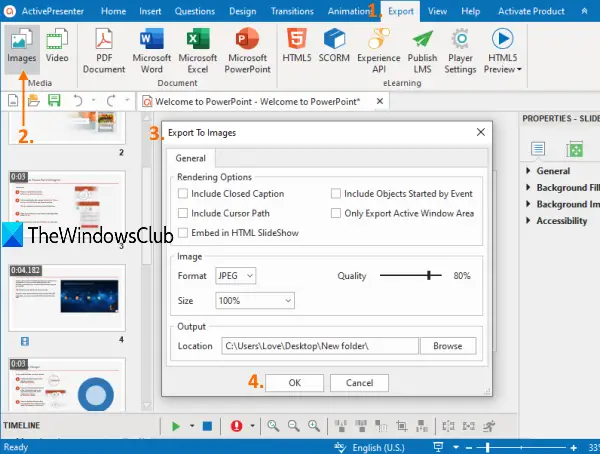Click the undo arrow
This screenshot has height=454, width=600.
[78, 101]
